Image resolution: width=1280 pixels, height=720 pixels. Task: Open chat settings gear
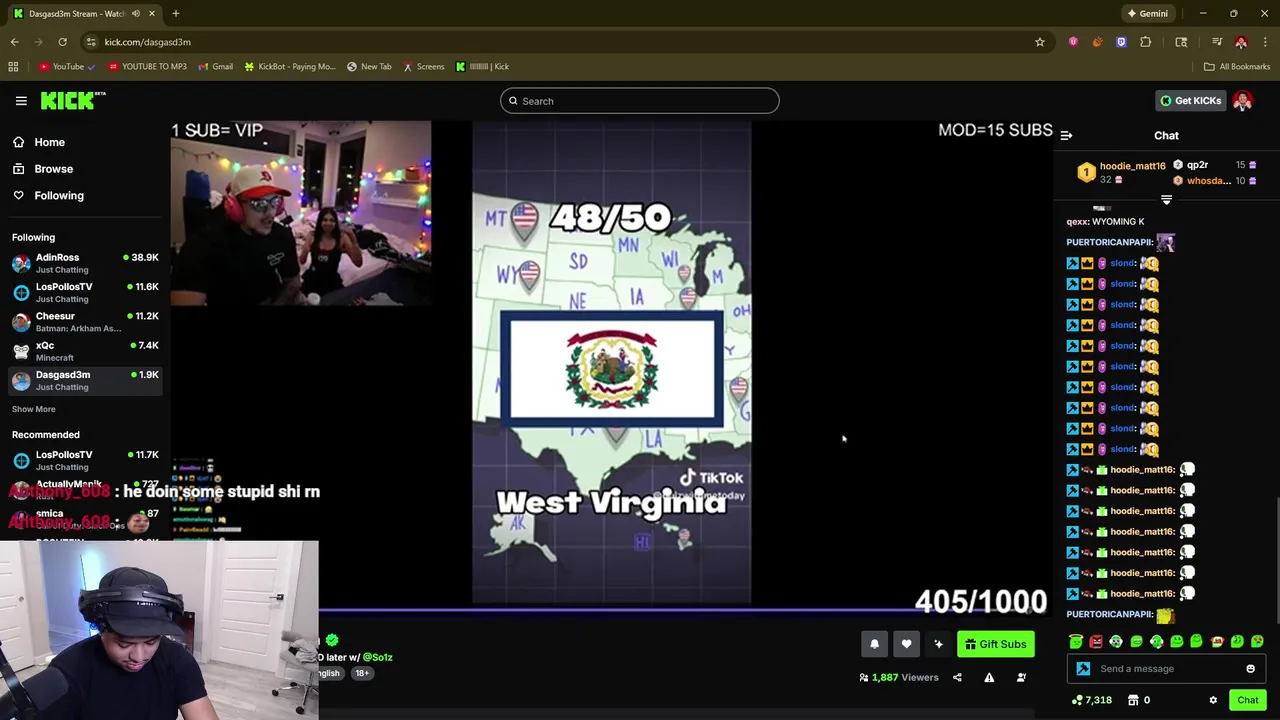[x=1213, y=700]
